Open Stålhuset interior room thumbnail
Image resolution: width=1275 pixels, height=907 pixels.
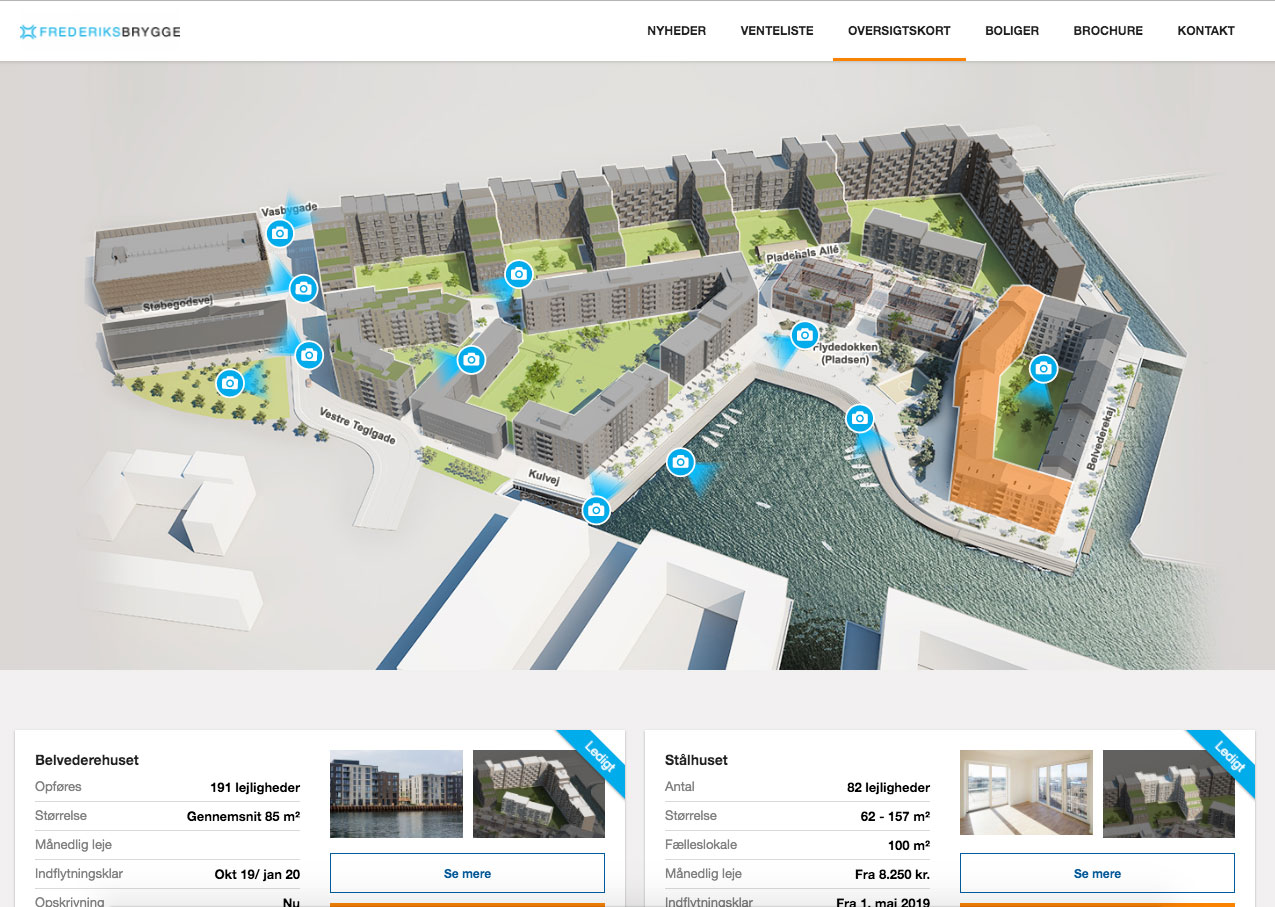1026,793
